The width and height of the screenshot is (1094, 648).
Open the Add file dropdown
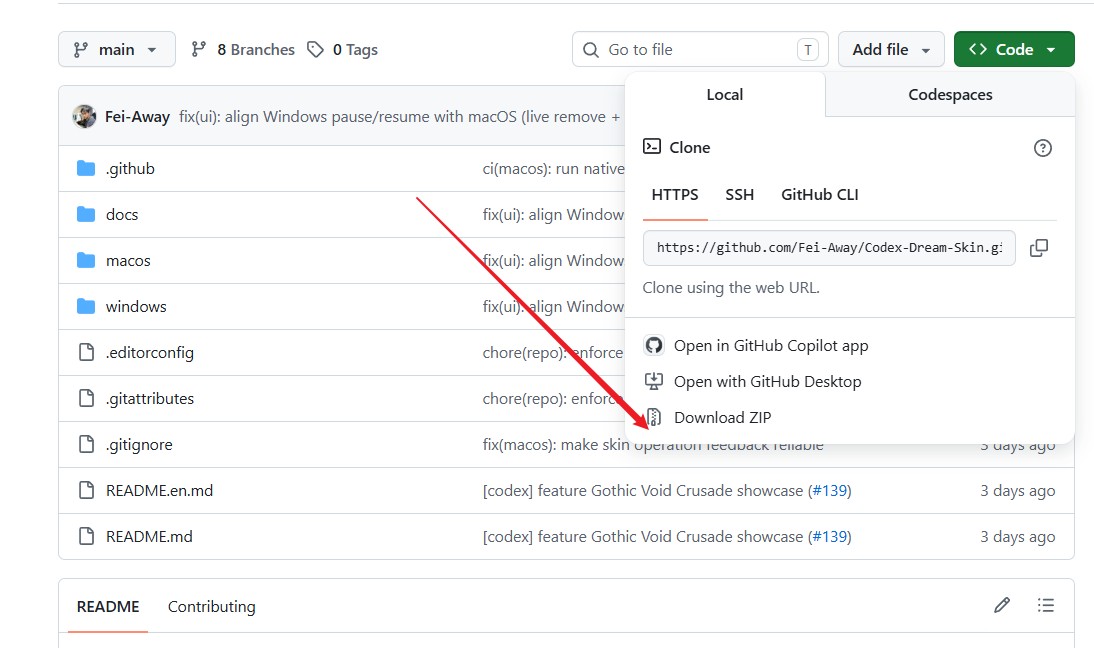pyautogui.click(x=891, y=50)
